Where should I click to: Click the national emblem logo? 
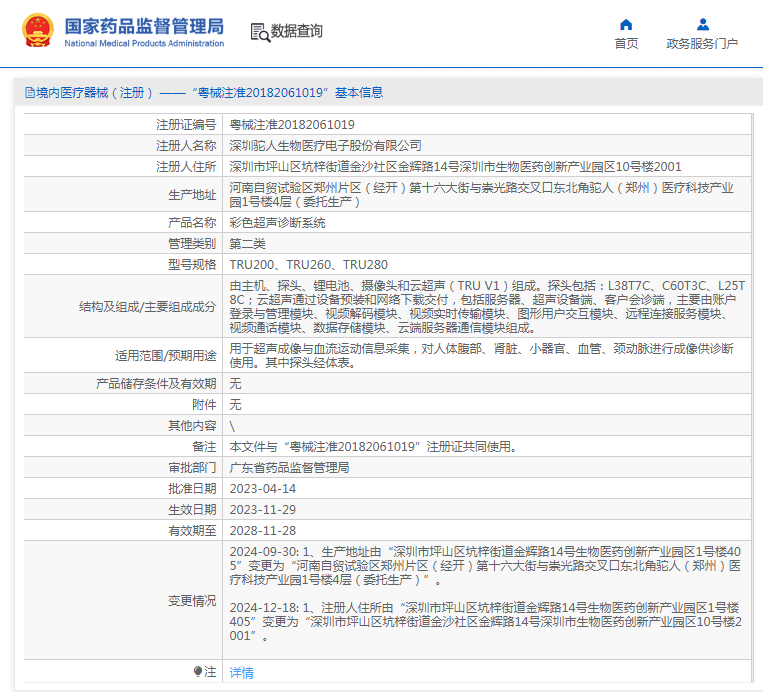pos(38,30)
